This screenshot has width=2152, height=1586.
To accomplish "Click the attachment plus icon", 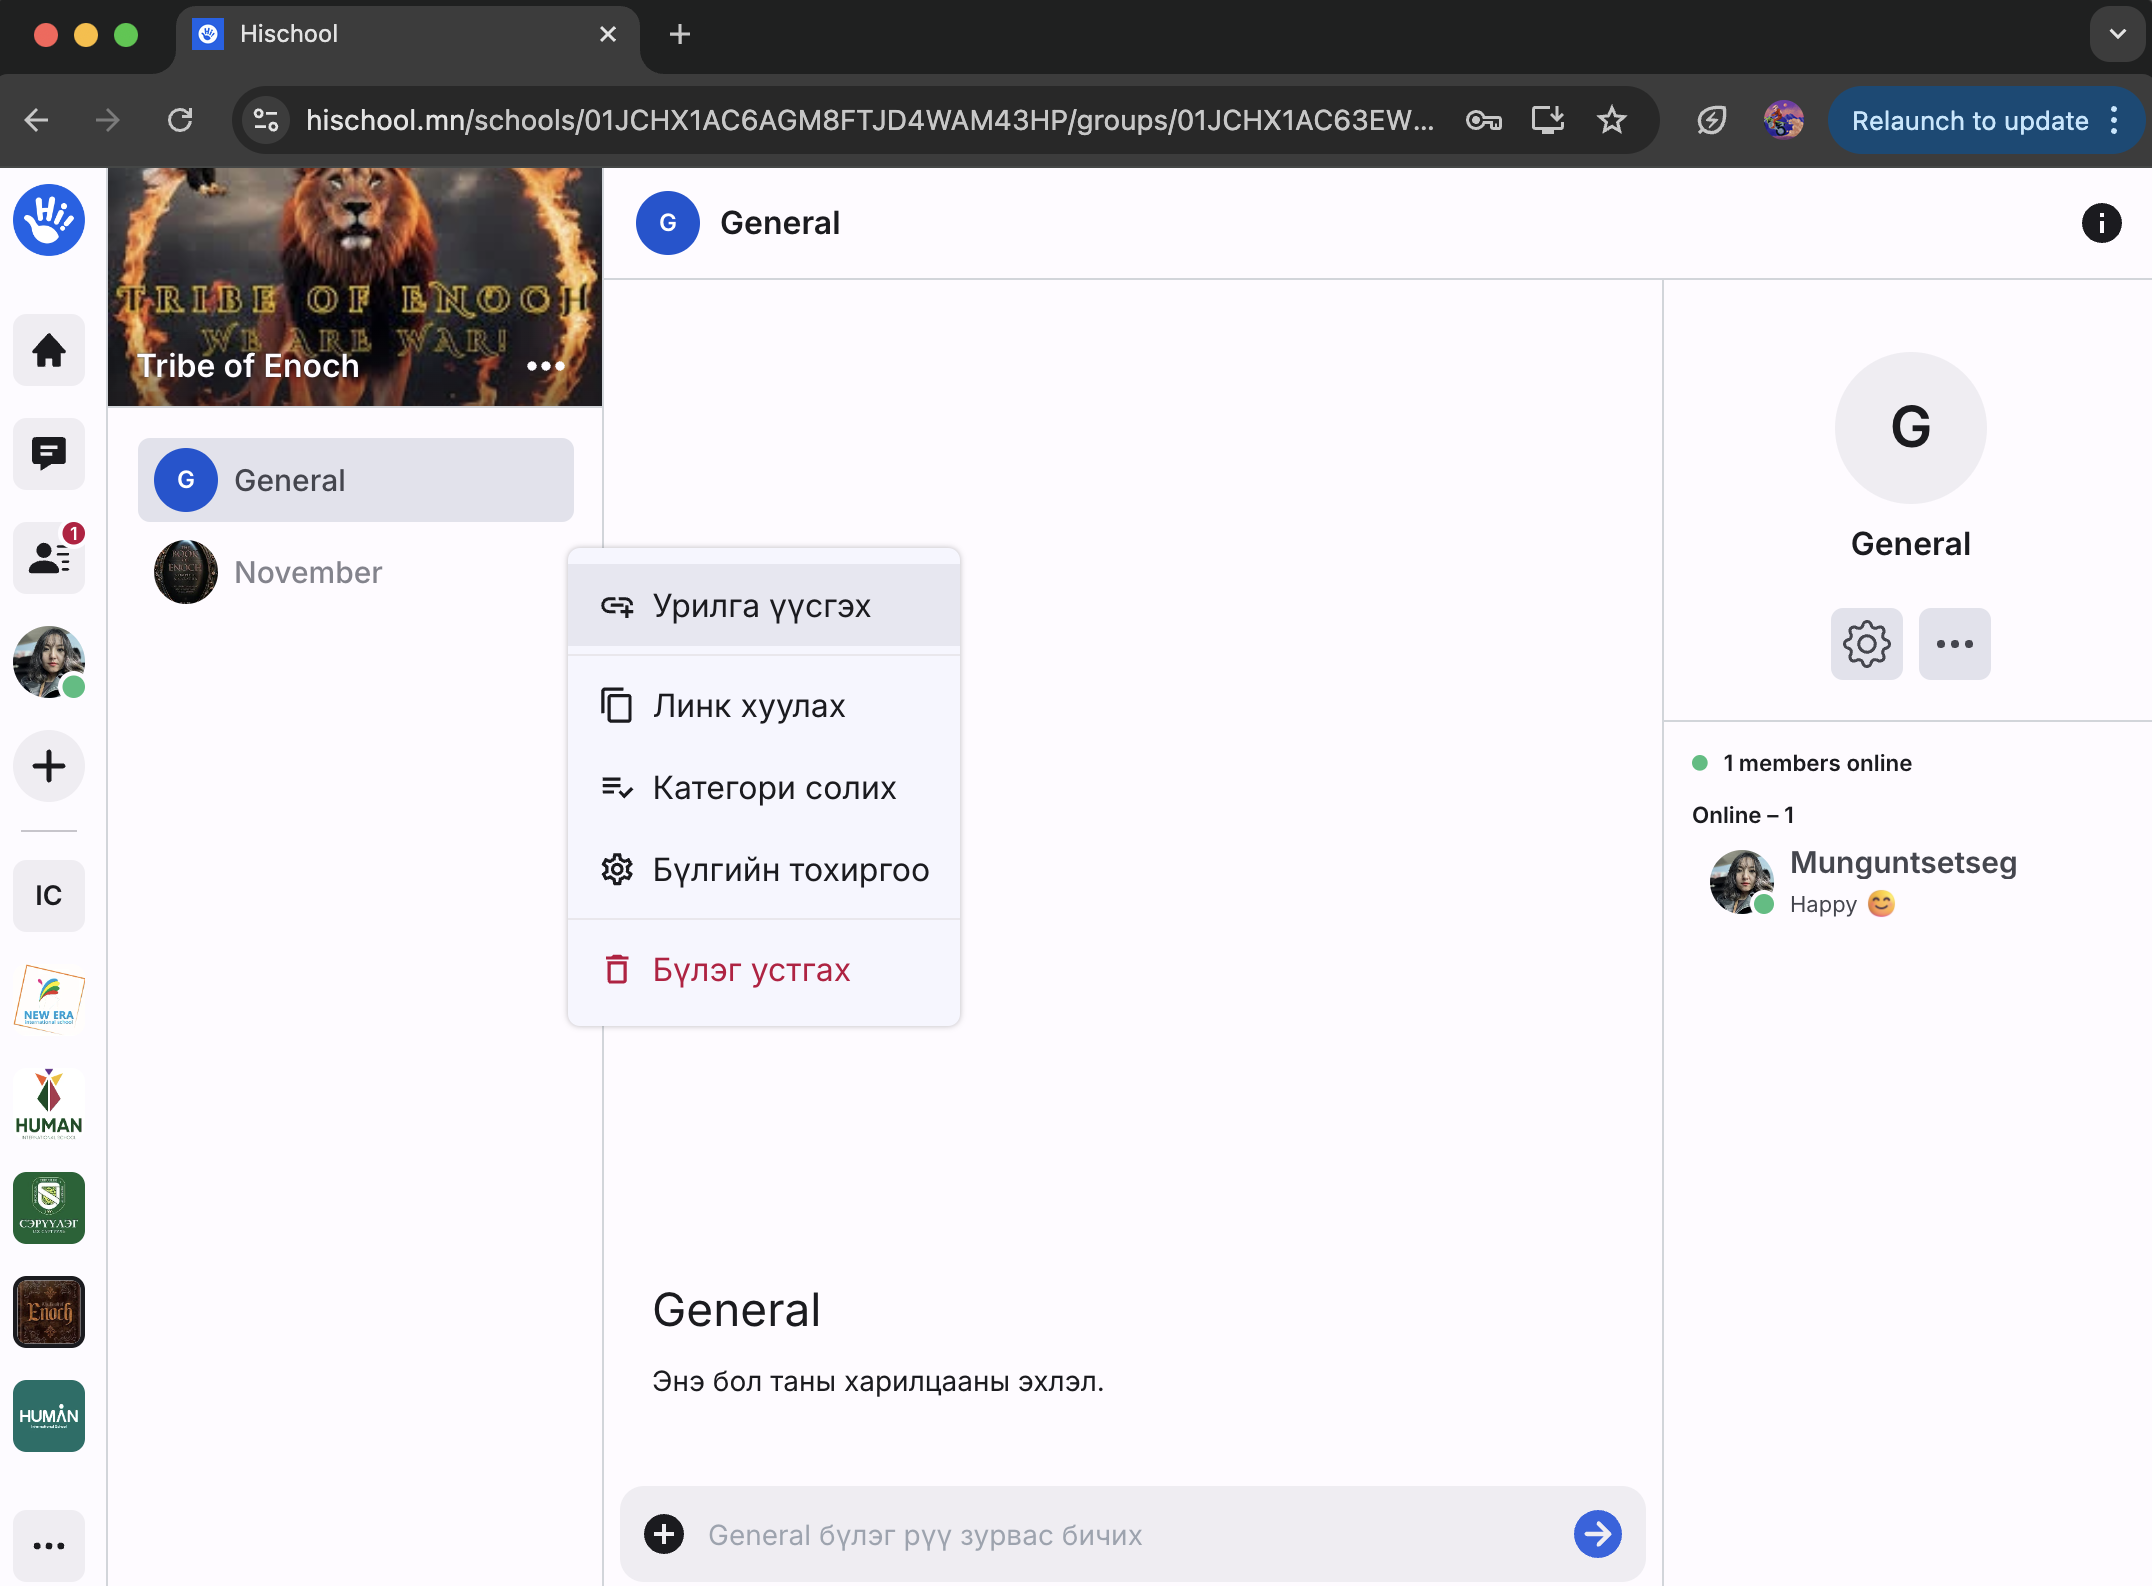I will pyautogui.click(x=664, y=1534).
